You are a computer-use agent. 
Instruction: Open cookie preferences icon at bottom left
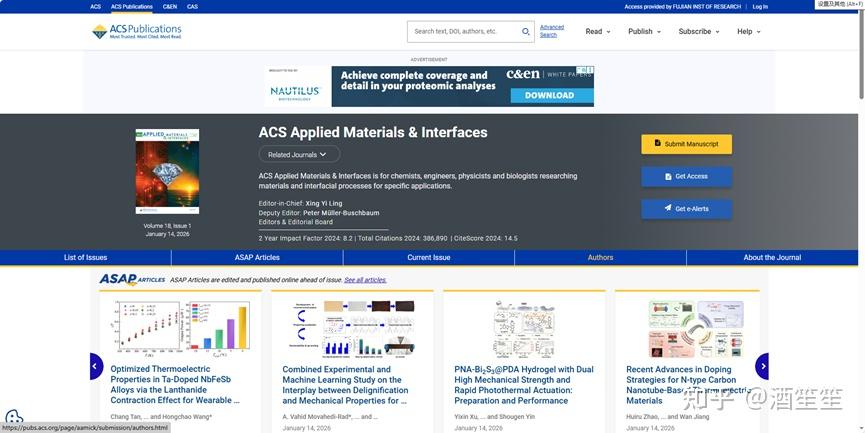tap(14, 416)
